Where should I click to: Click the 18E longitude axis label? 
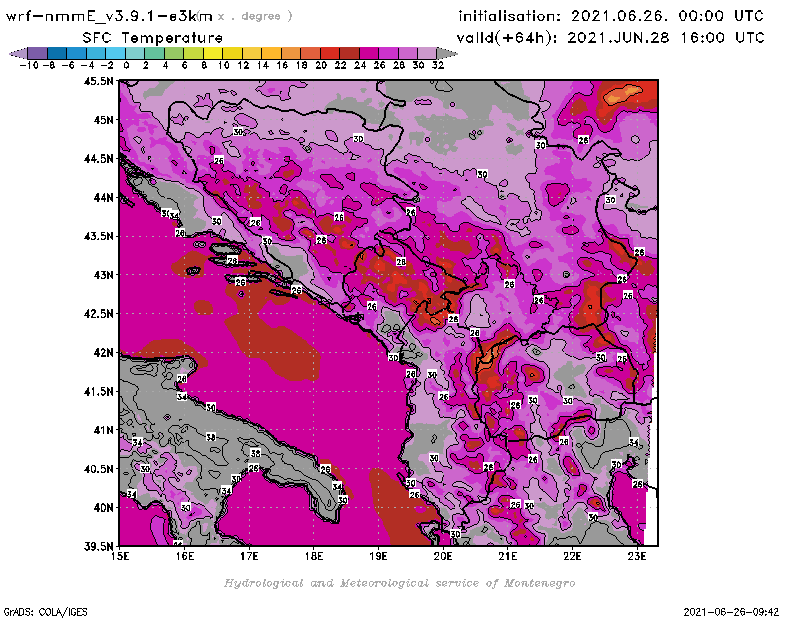point(314,556)
